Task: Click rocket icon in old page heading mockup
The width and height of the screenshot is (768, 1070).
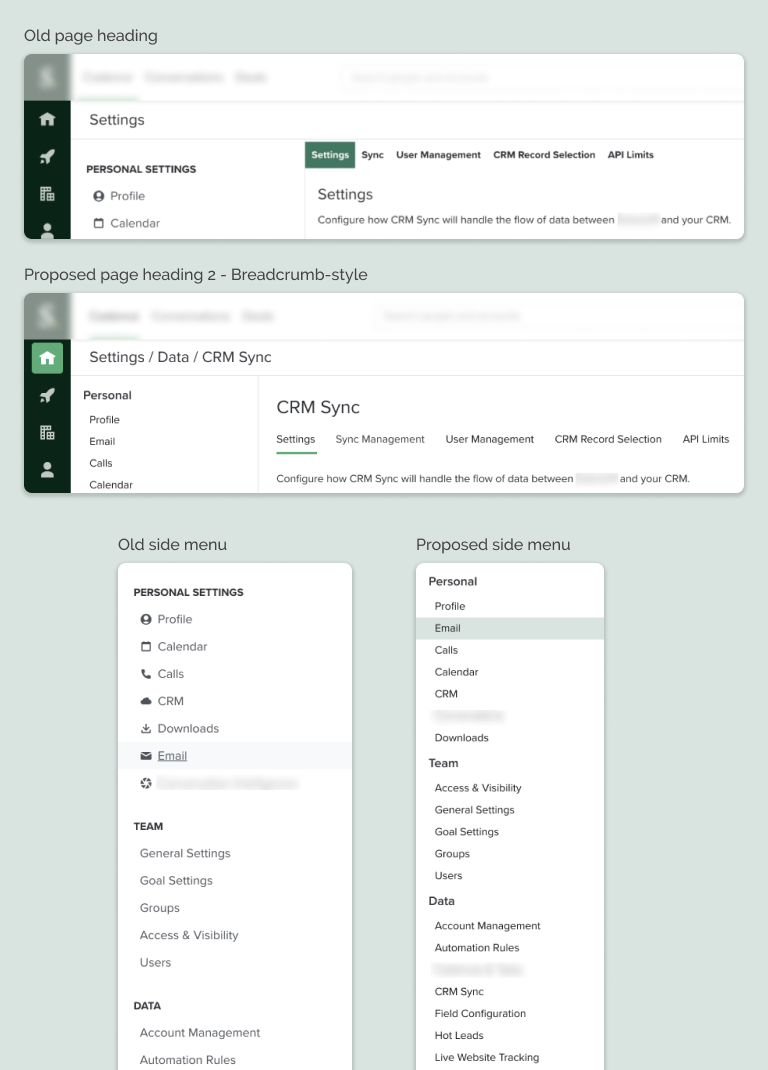Action: (x=47, y=156)
